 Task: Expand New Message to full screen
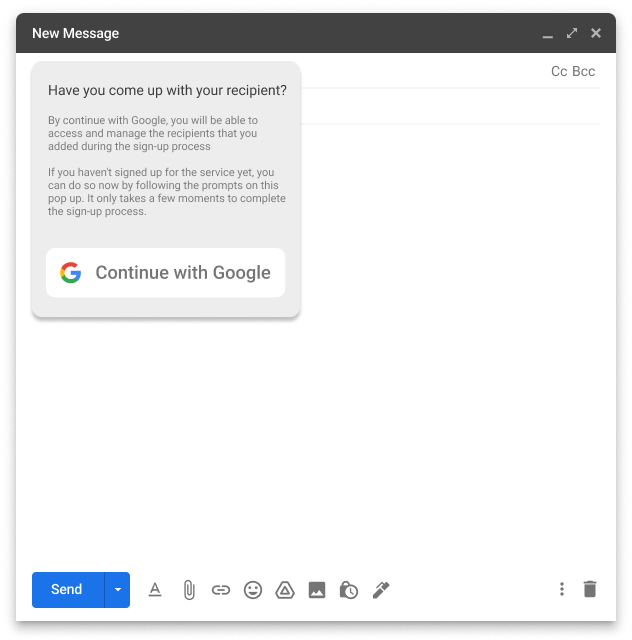572,33
